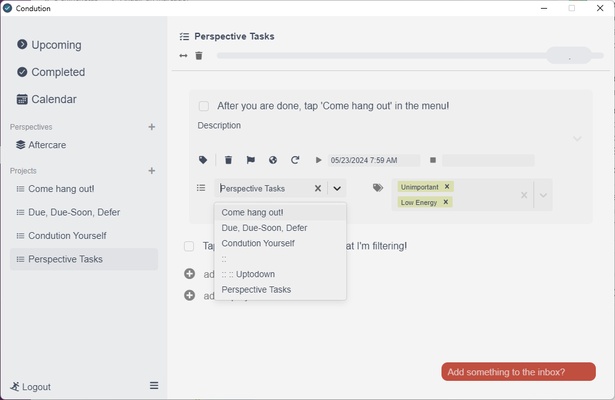Click the flag icon to flag the task

[250, 160]
